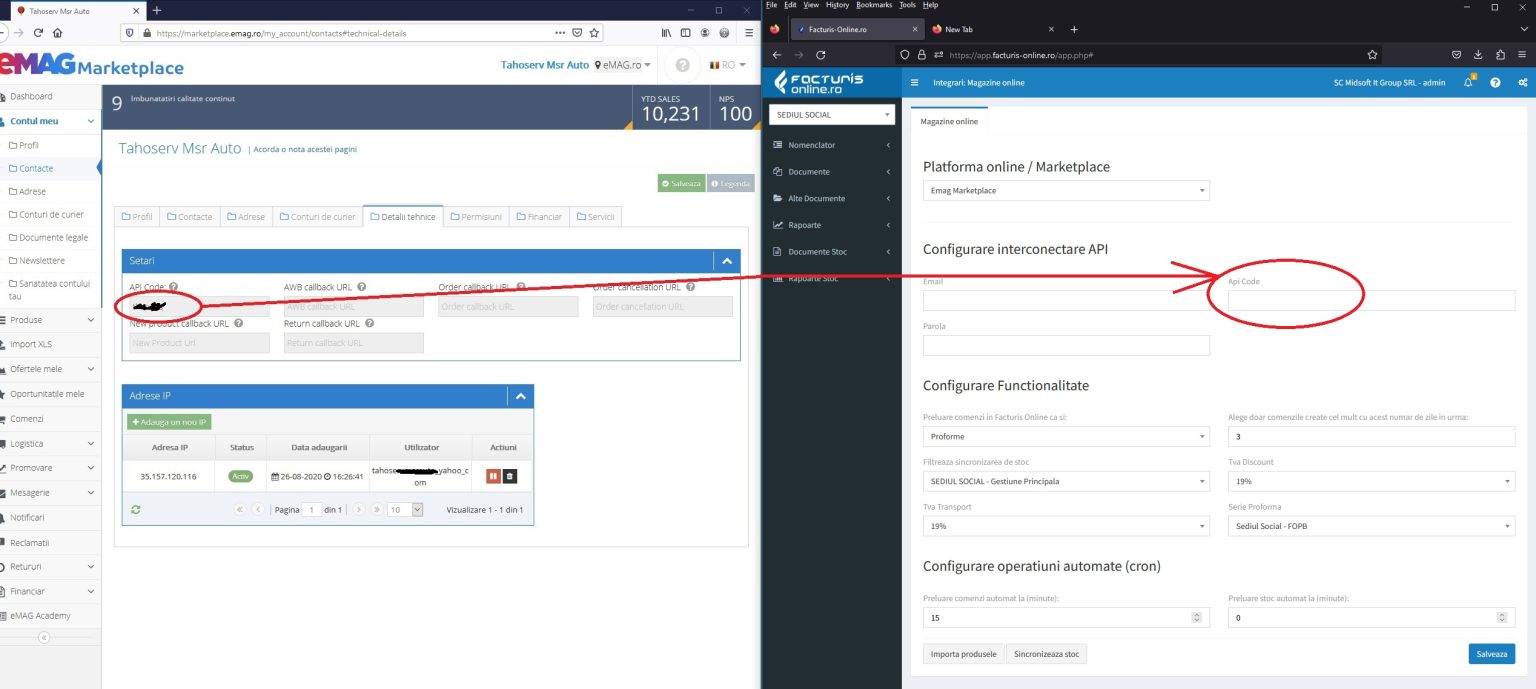Open Downloads in the Facturis browser toolbar
The height and width of the screenshot is (689, 1536).
click(x=1478, y=55)
